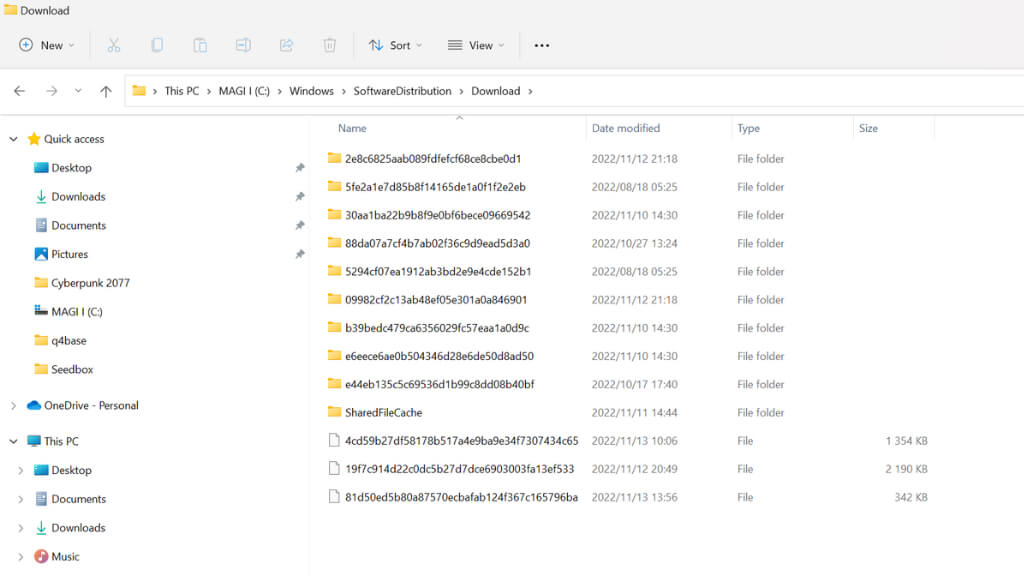This screenshot has width=1024, height=576.
Task: Open Cyberpunk 2077 in Quick access
Action: pos(90,283)
